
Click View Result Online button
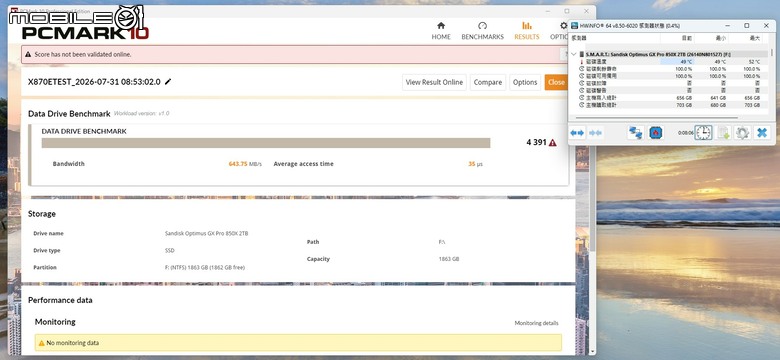pos(434,83)
